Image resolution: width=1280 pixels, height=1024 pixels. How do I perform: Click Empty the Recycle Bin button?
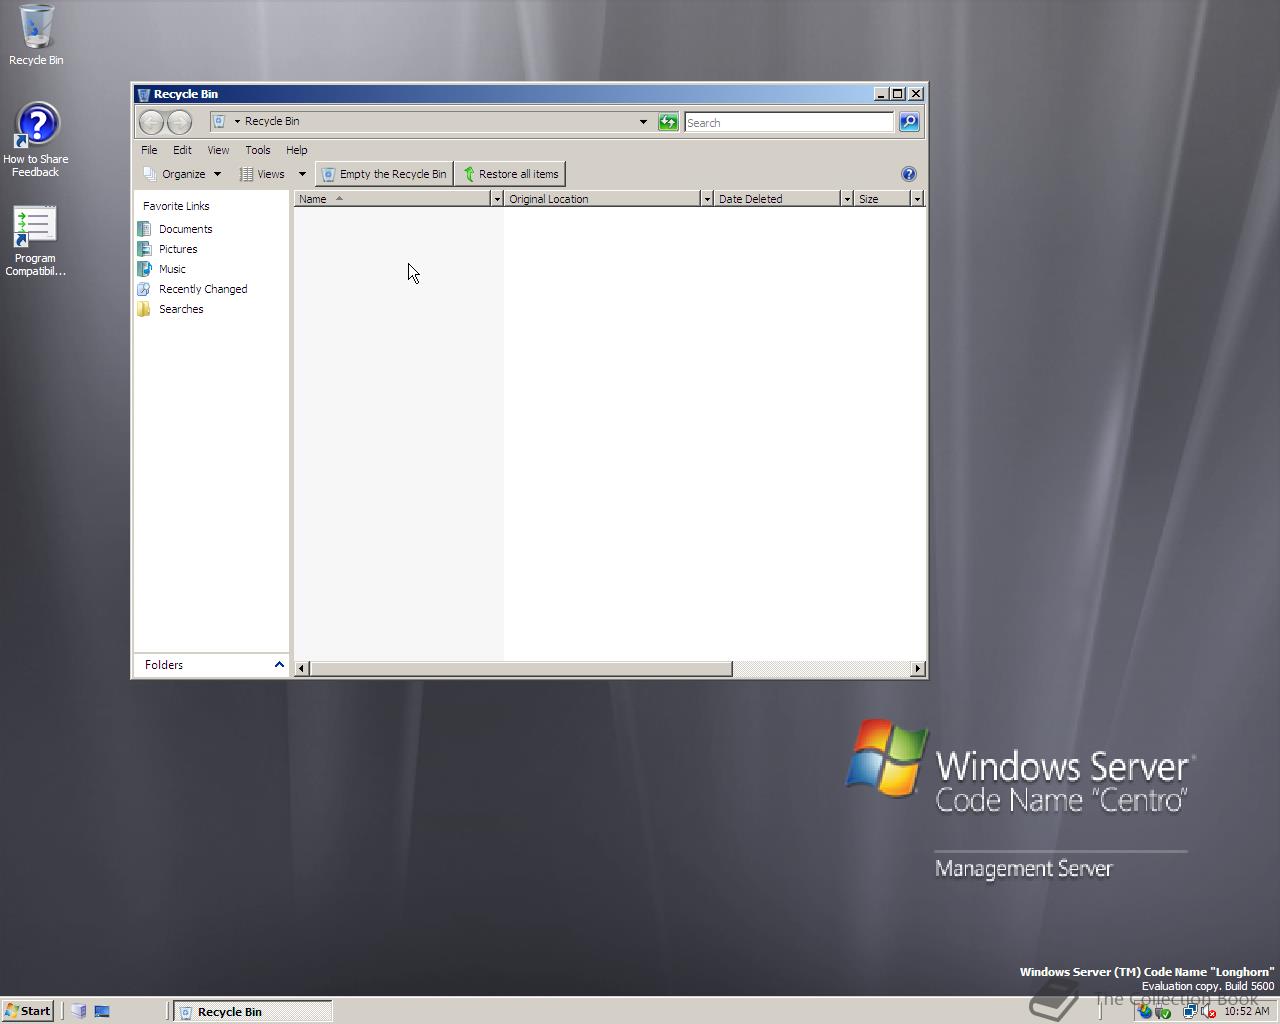coord(384,174)
